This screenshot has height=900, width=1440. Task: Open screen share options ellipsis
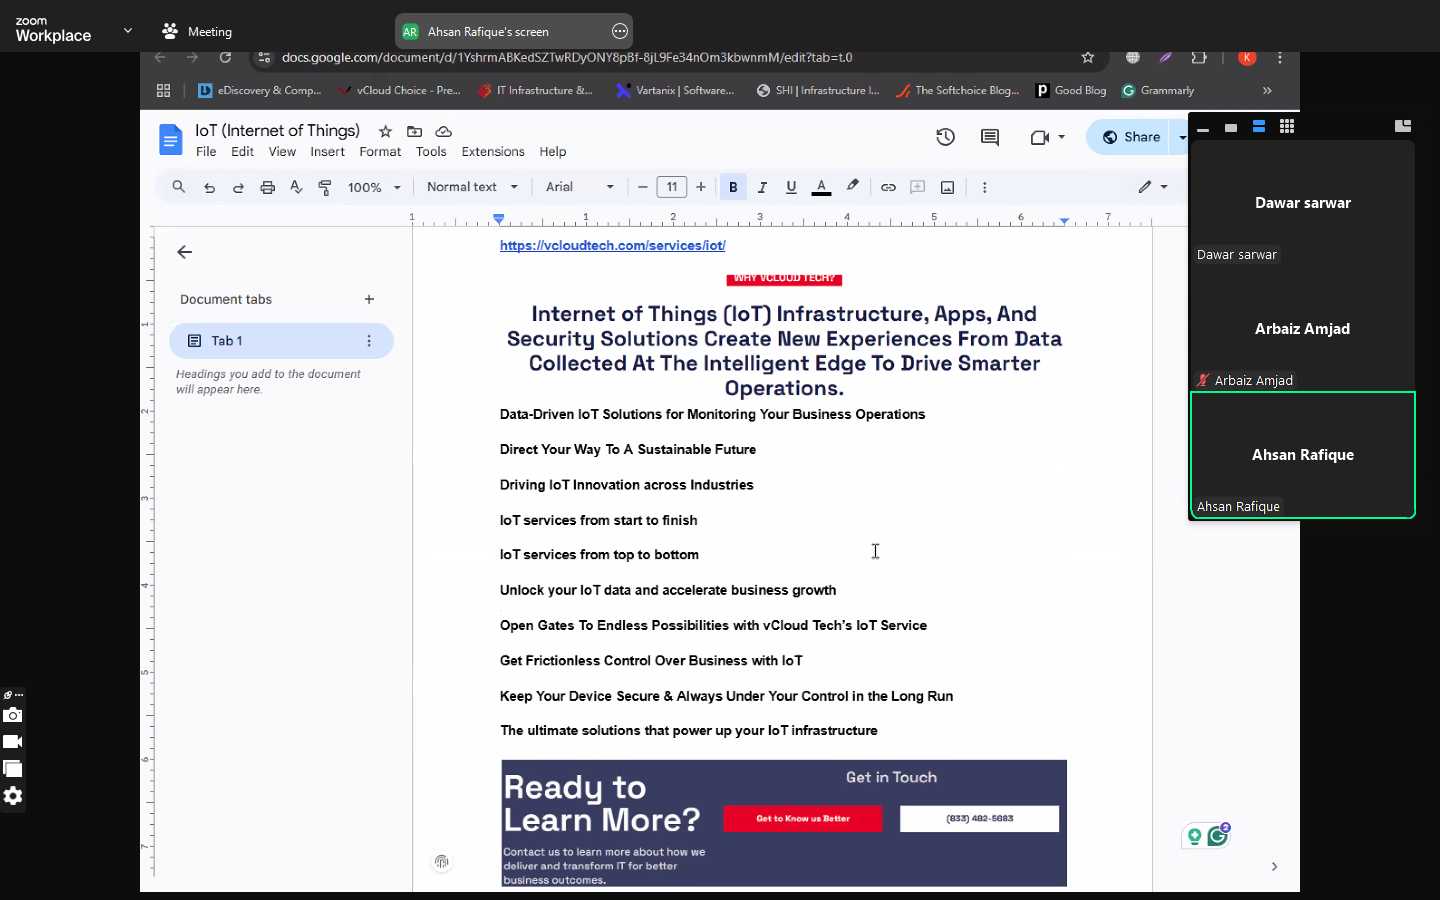[x=620, y=31]
